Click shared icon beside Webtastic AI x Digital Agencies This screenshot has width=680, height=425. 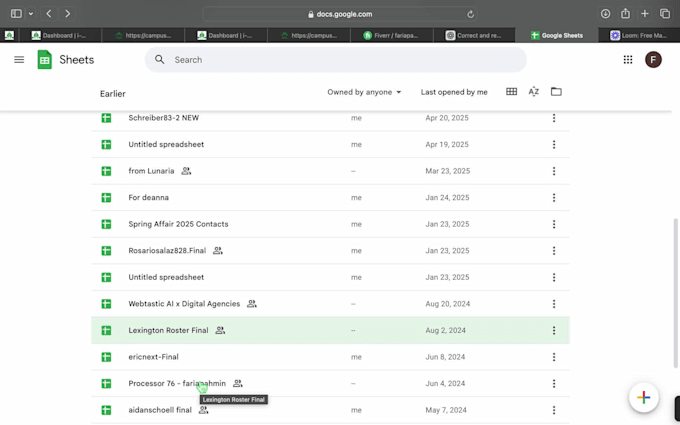pyautogui.click(x=252, y=304)
